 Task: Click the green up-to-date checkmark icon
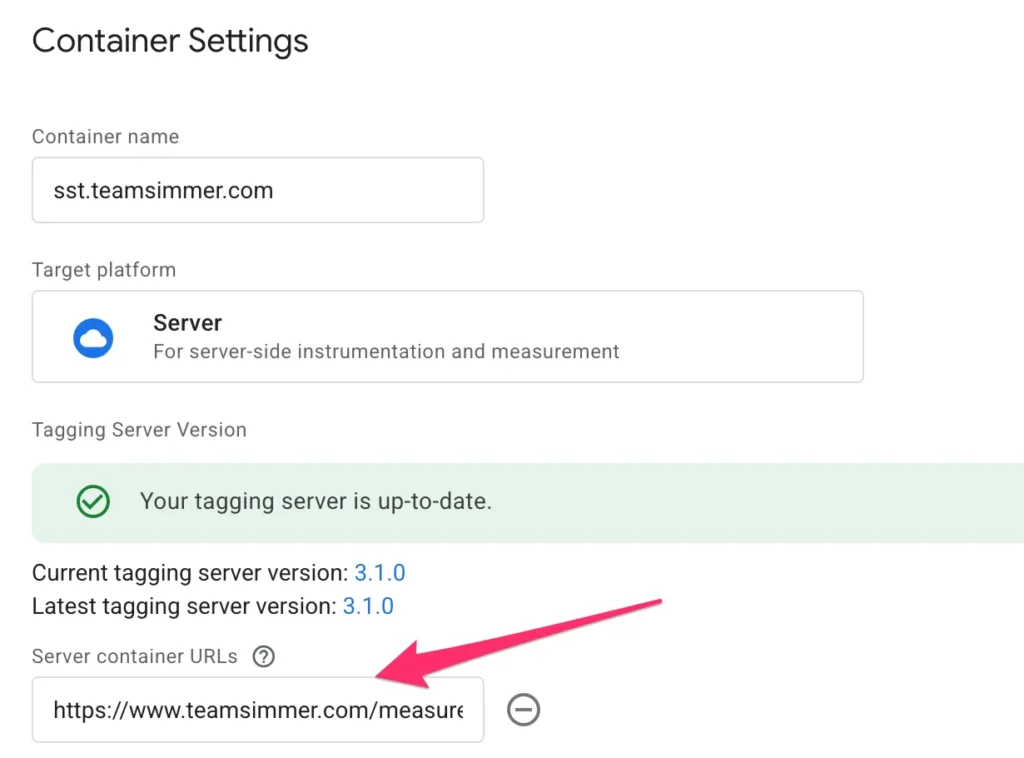click(x=93, y=501)
